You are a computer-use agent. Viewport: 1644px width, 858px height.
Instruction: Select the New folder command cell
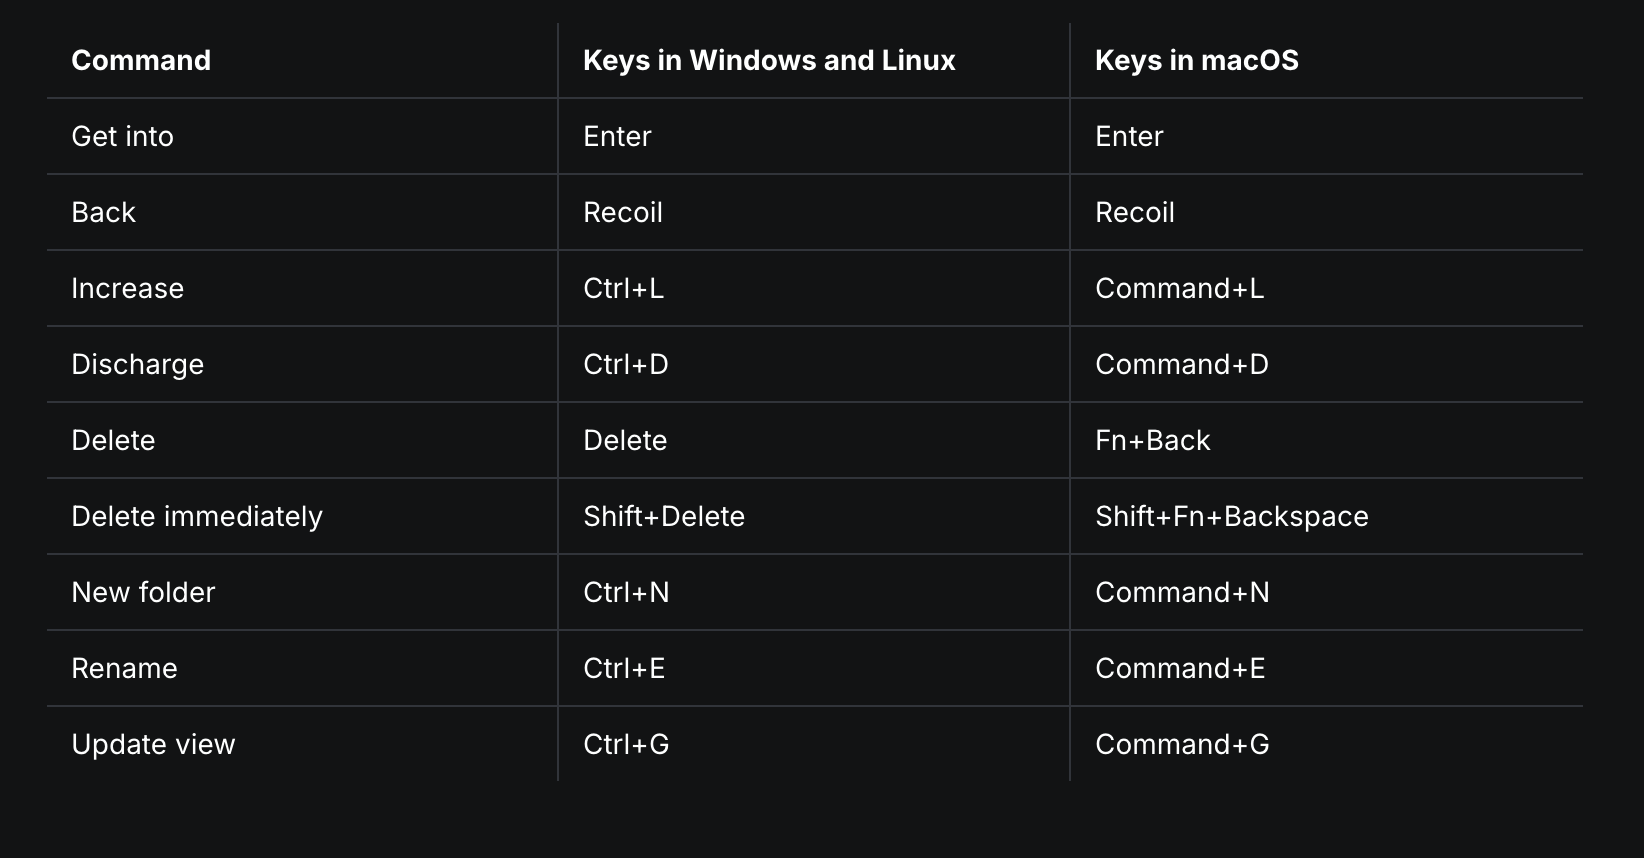(x=143, y=592)
